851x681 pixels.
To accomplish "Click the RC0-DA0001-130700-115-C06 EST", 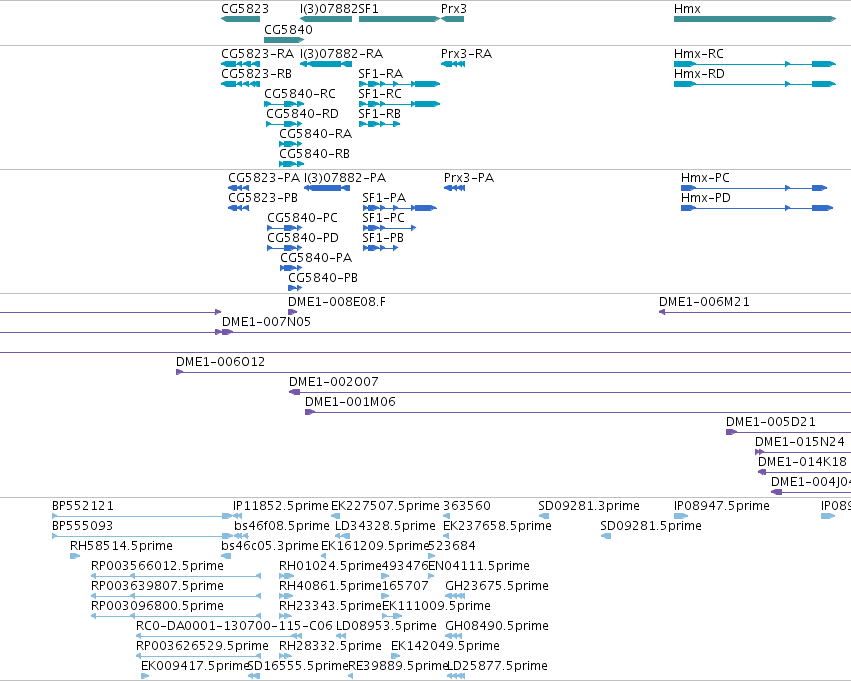I will tap(219, 636).
